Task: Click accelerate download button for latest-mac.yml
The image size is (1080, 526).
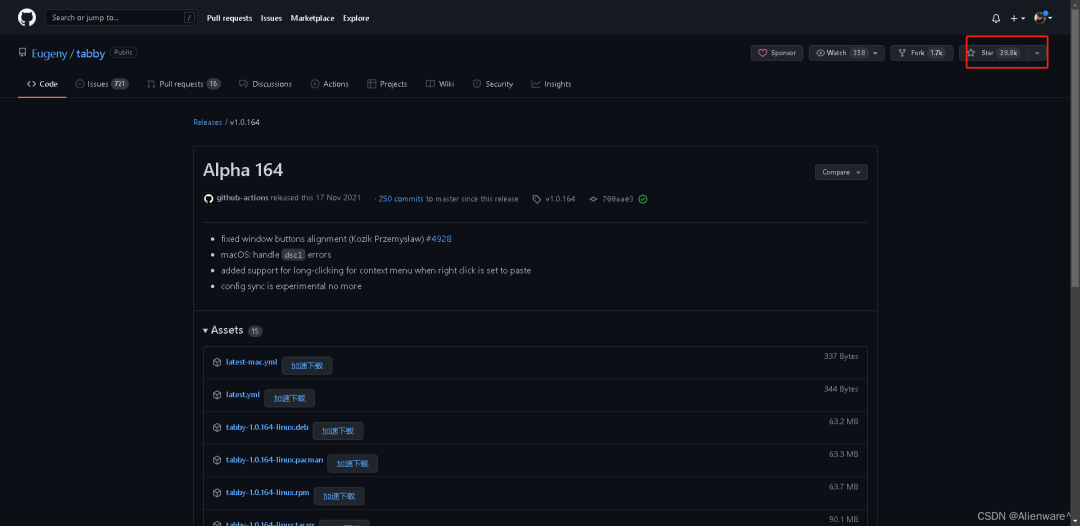Action: [307, 366]
